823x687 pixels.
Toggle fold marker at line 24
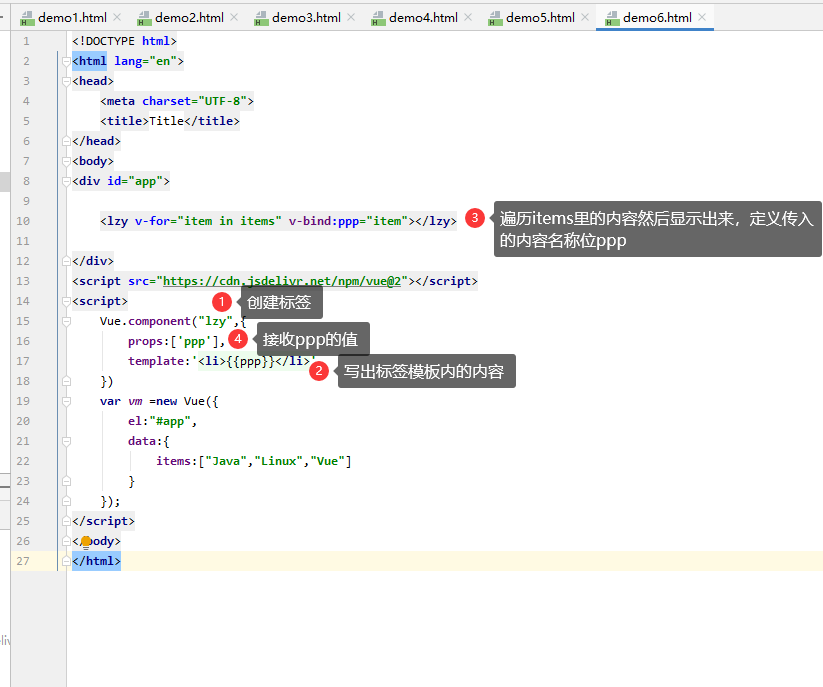66,501
